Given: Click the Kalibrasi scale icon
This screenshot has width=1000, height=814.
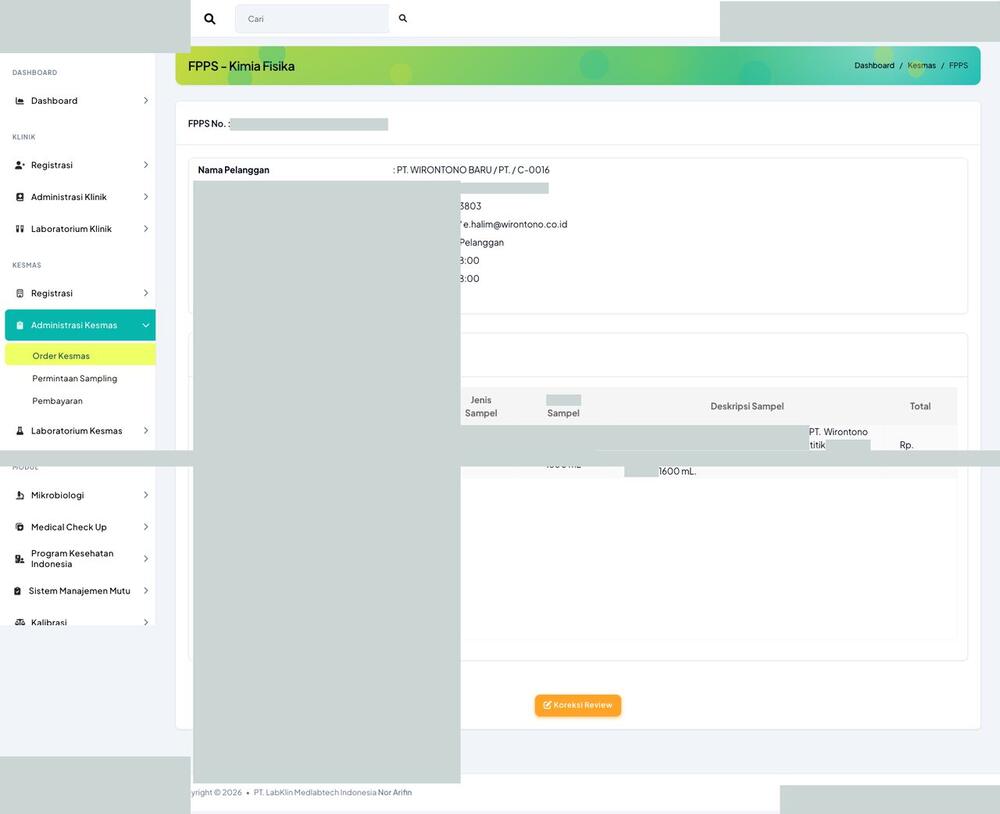Looking at the screenshot, I should pyautogui.click(x=20, y=622).
